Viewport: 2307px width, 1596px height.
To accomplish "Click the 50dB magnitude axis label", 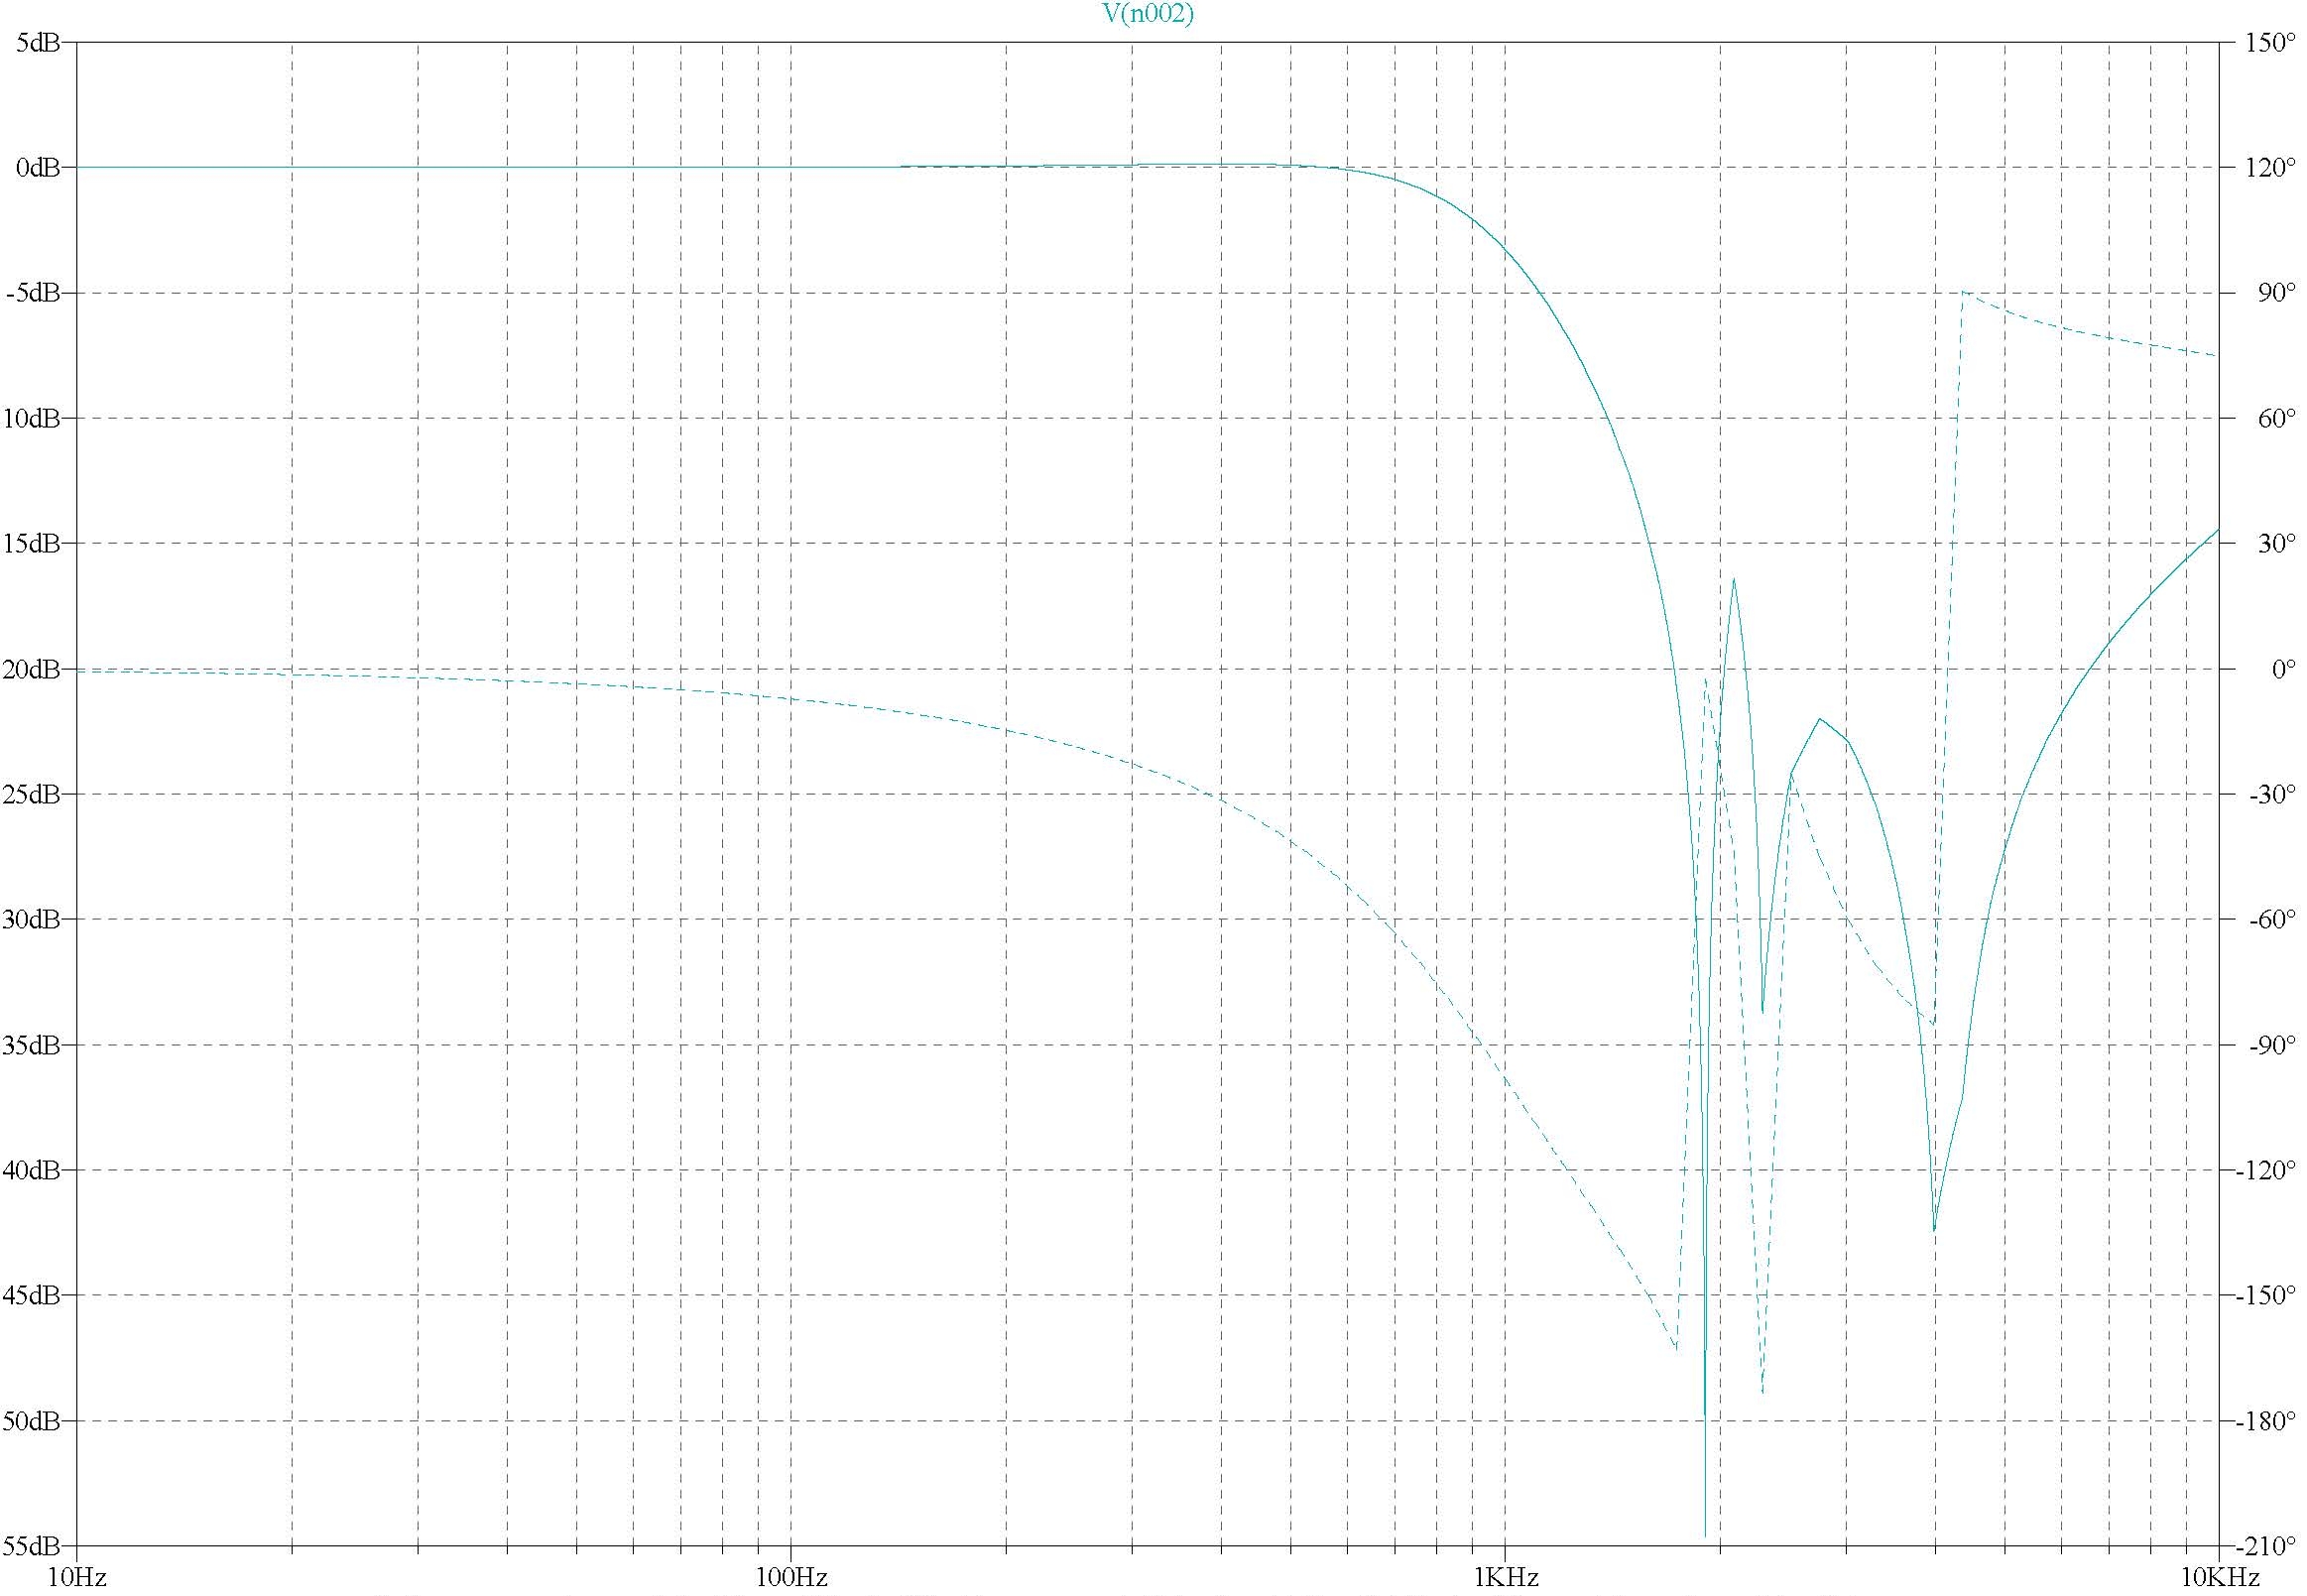I will (30, 1422).
